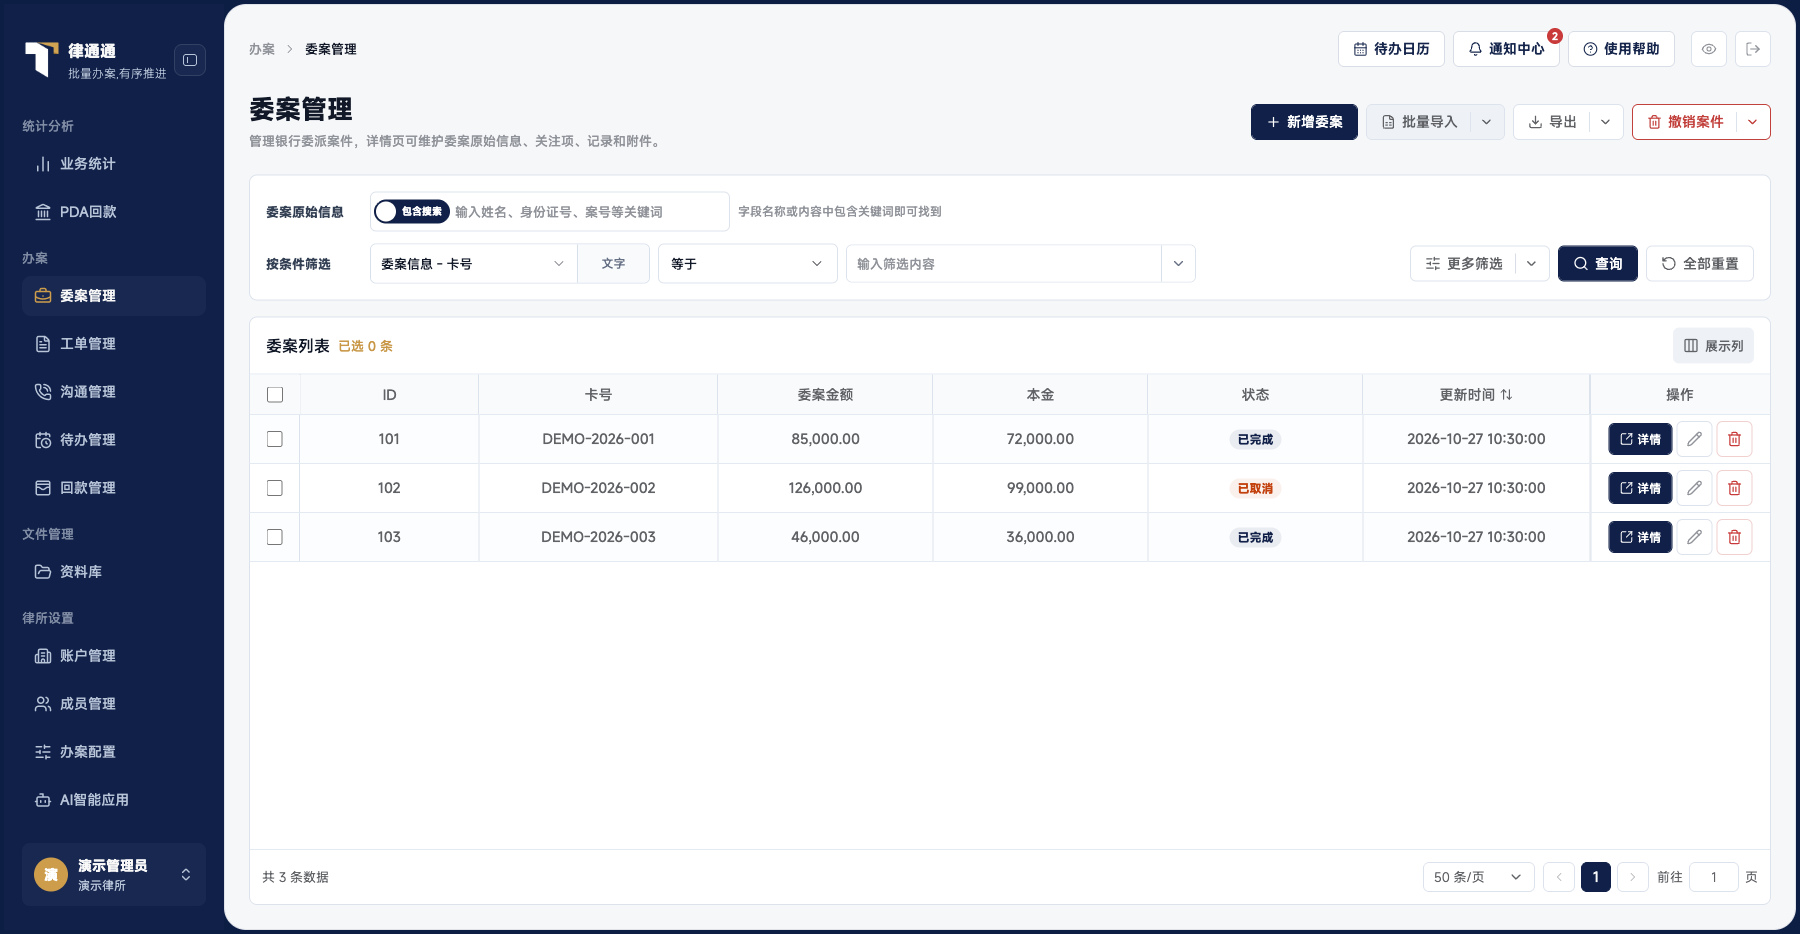
Task: Click the keyword search input field
Action: [x=590, y=212]
